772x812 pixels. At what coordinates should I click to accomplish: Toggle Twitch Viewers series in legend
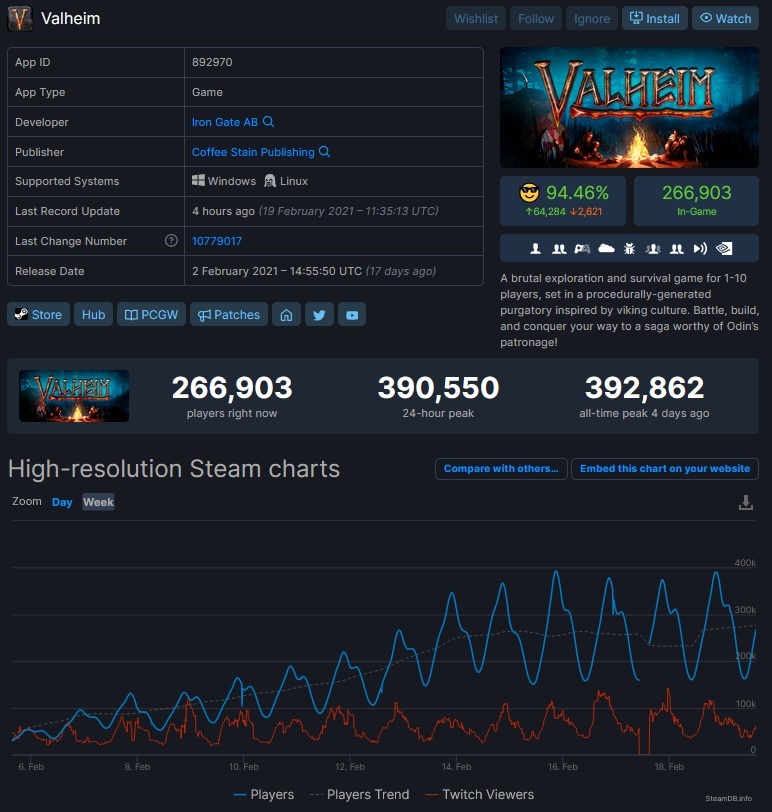click(x=479, y=794)
